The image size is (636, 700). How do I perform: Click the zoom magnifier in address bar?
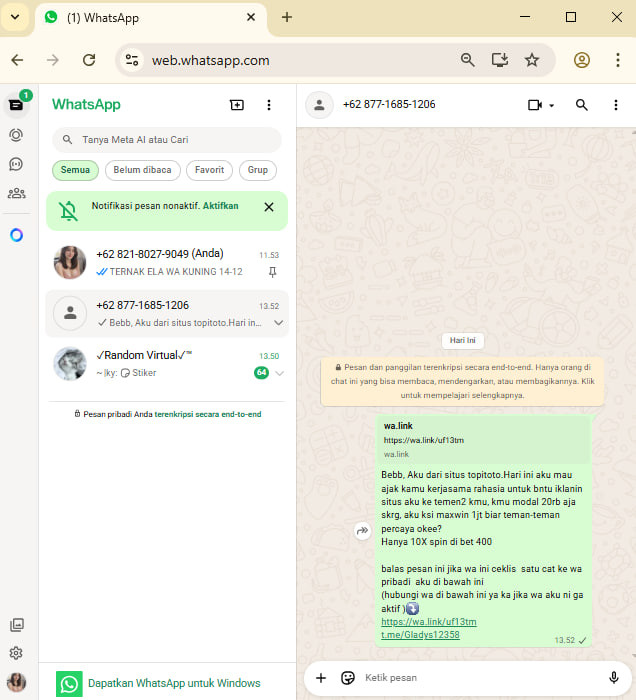click(x=467, y=60)
